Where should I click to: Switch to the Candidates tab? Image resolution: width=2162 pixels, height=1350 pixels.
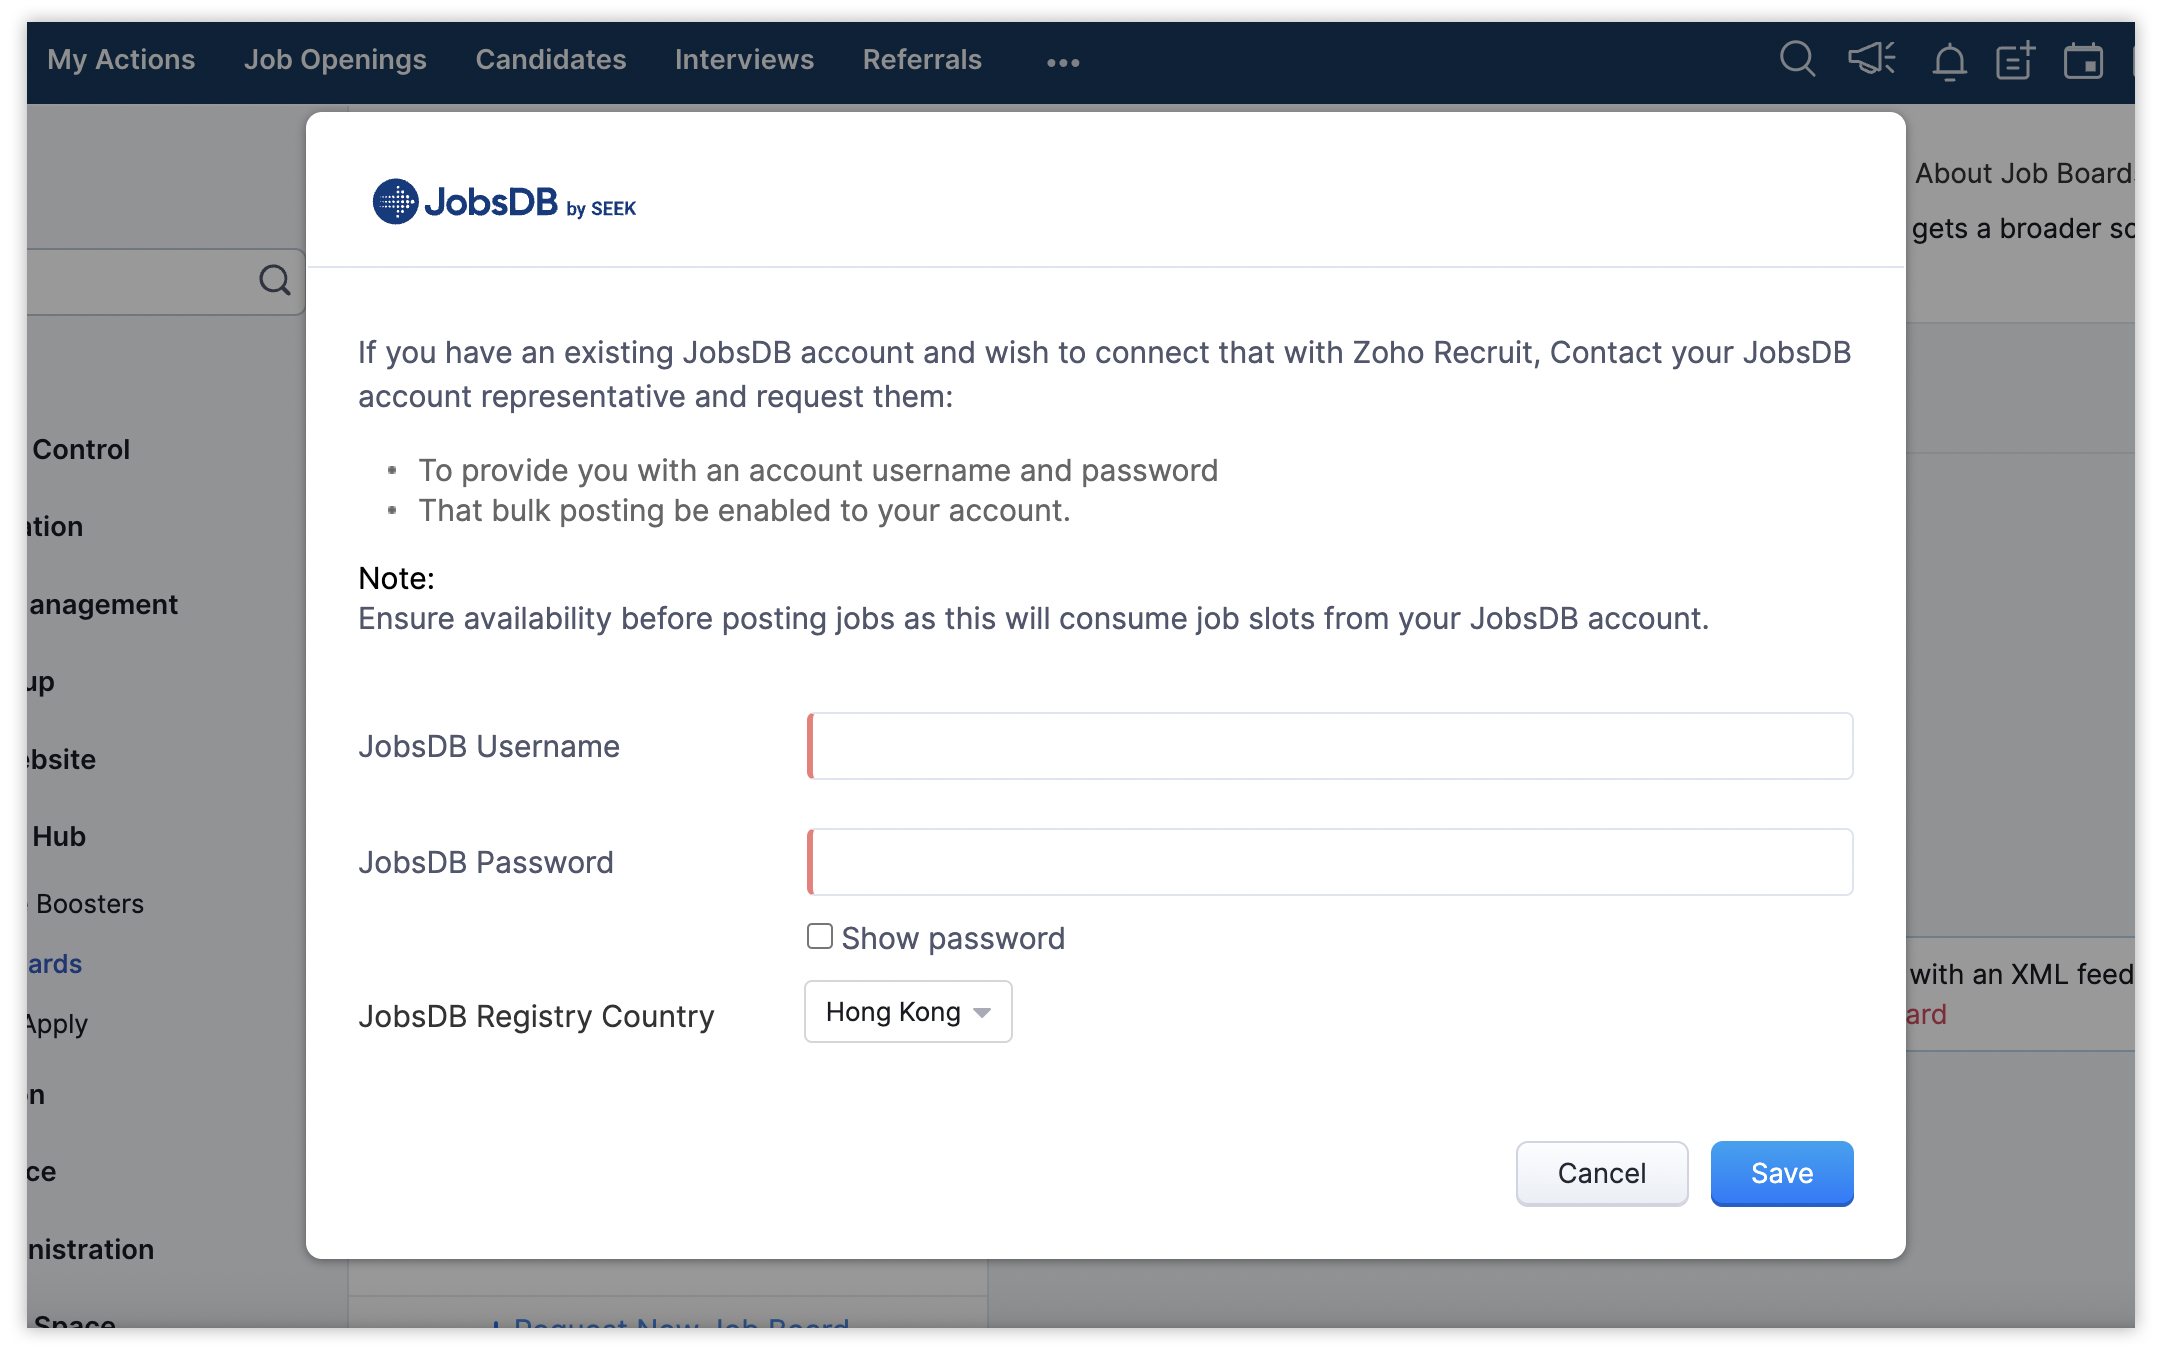point(551,60)
